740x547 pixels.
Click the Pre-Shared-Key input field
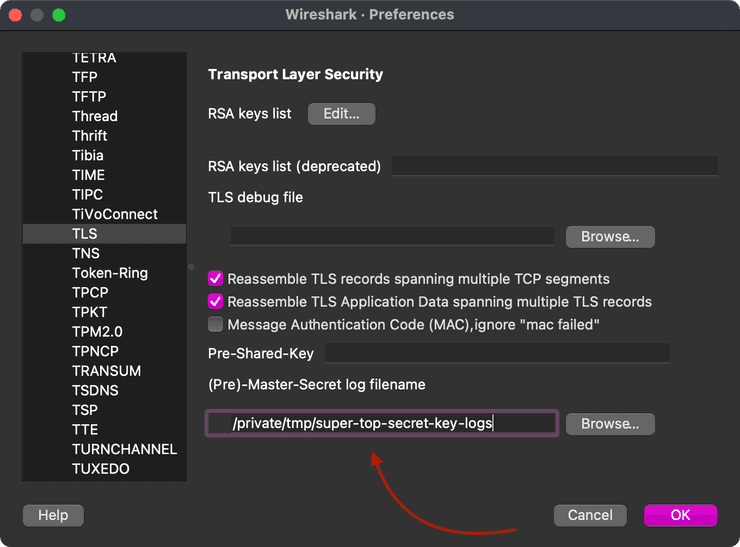tap(497, 353)
